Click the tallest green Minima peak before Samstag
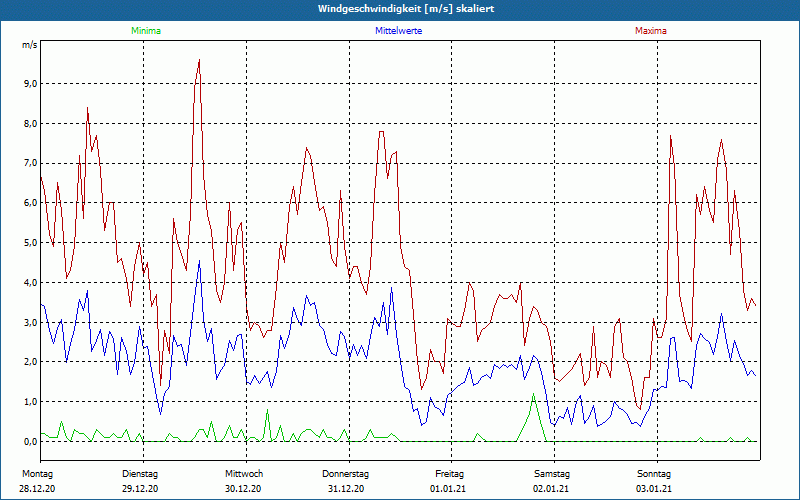 coord(533,396)
